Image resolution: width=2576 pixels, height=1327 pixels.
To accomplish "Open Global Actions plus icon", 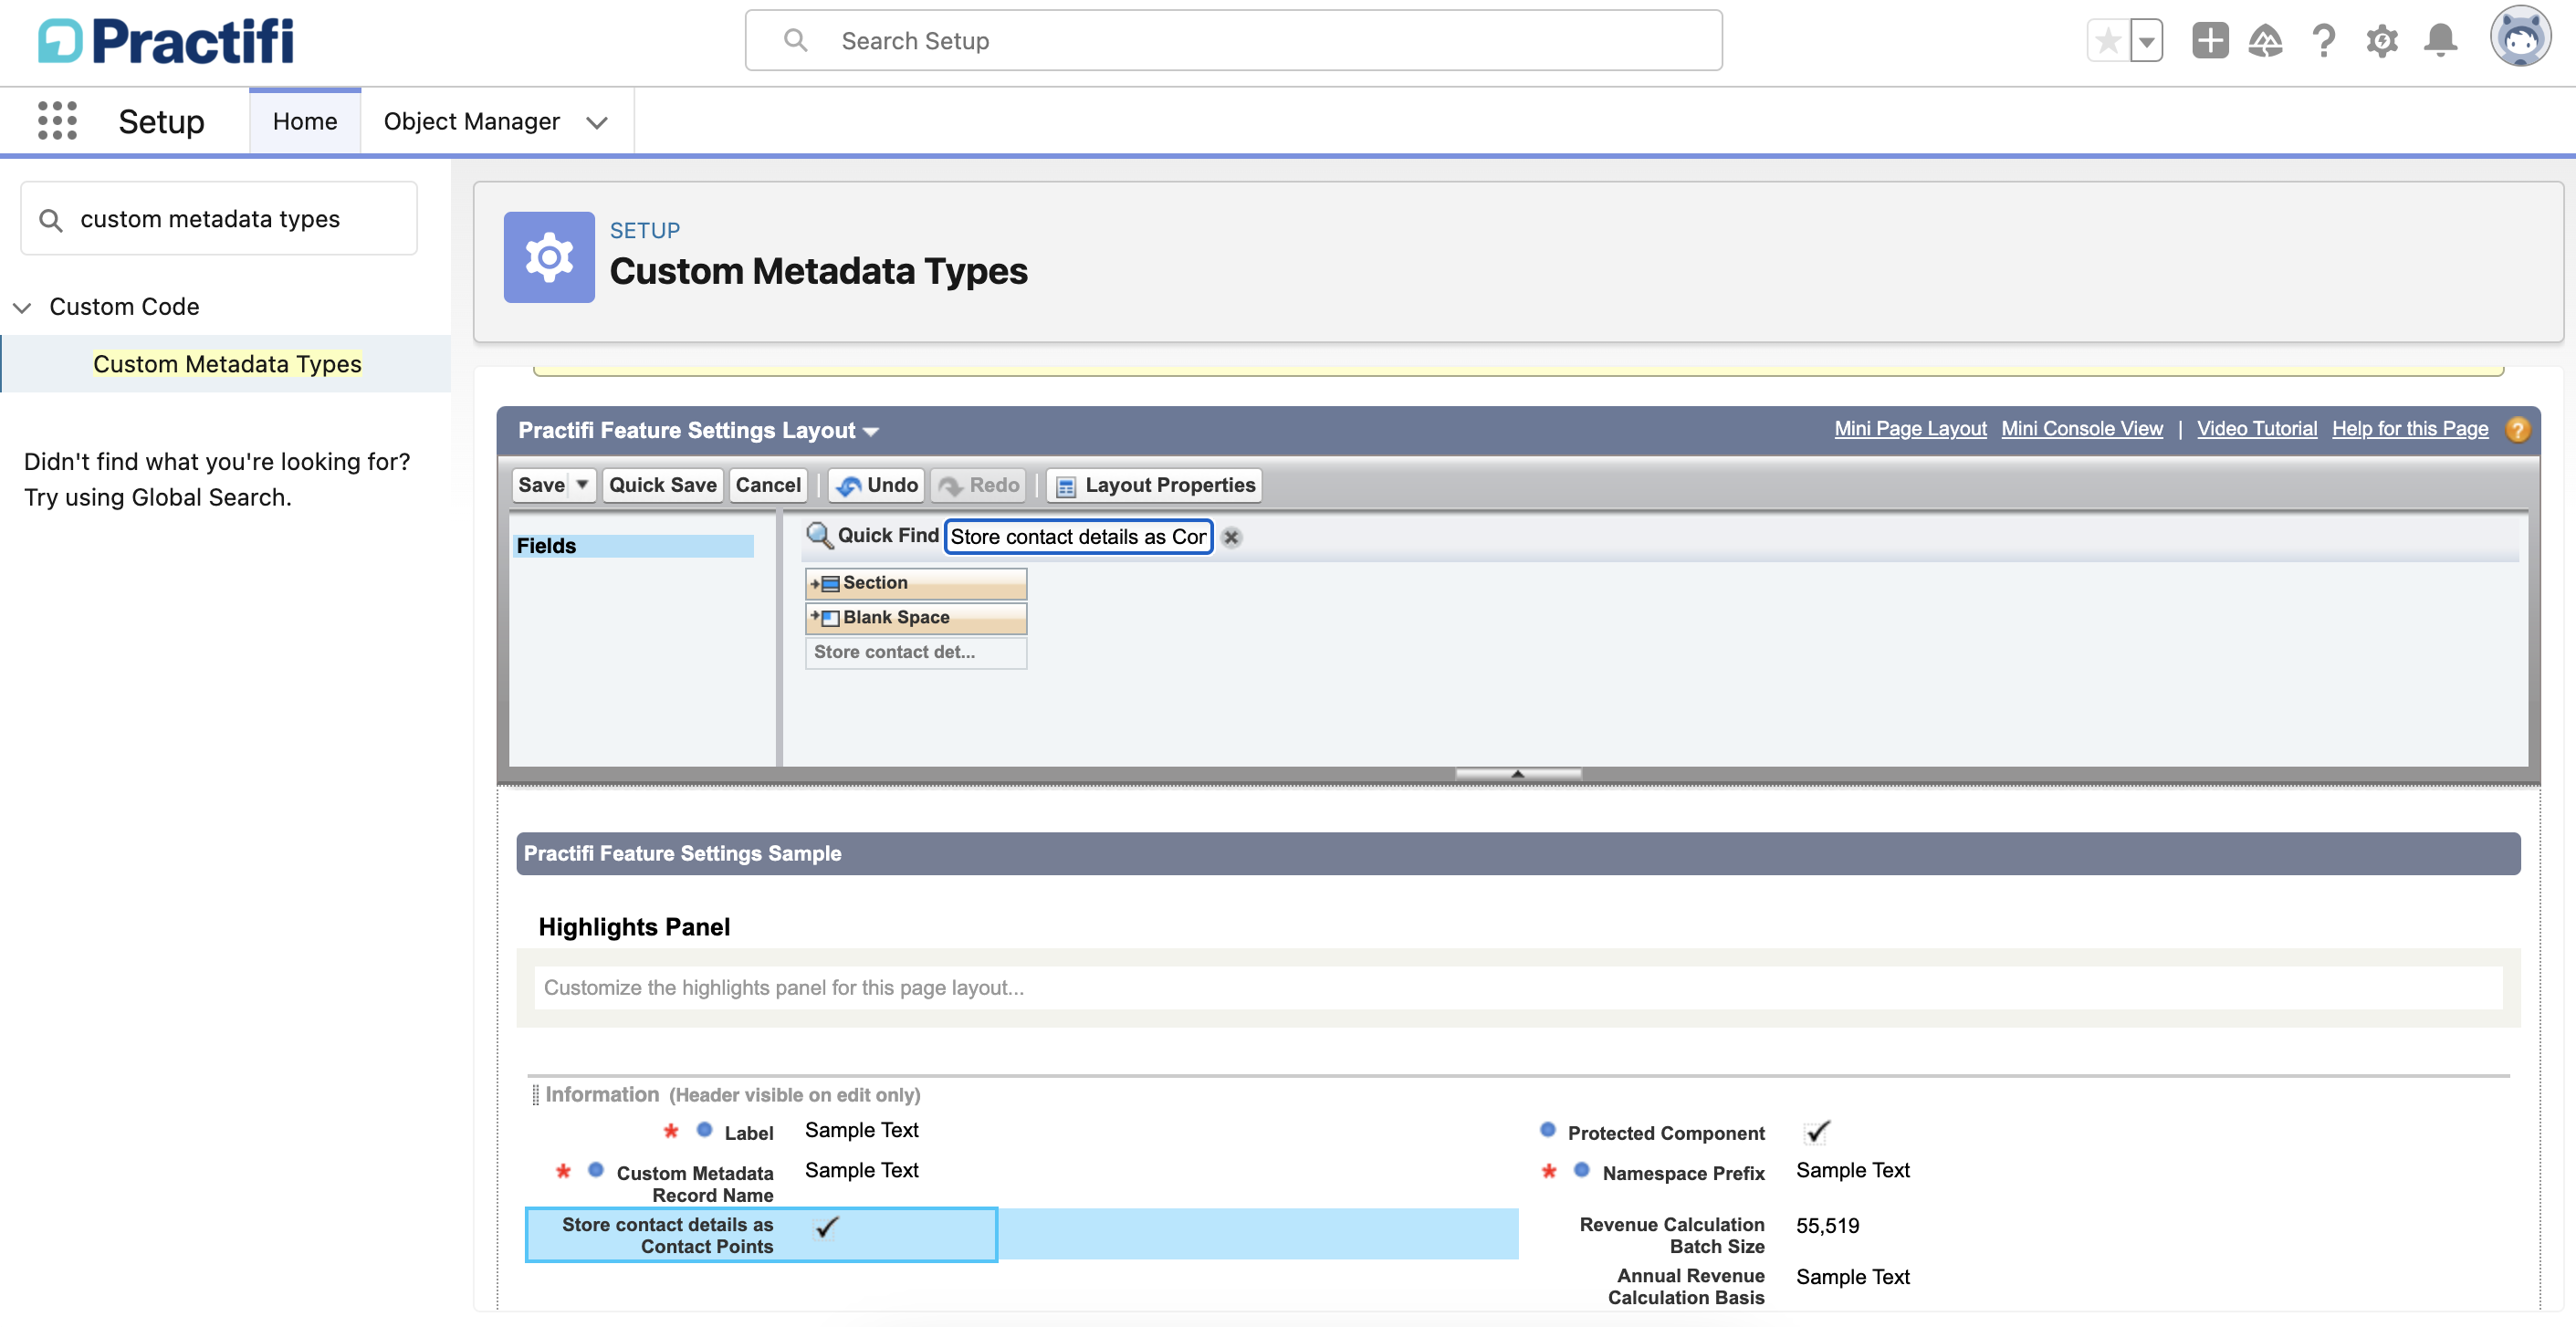I will pos(2210,41).
